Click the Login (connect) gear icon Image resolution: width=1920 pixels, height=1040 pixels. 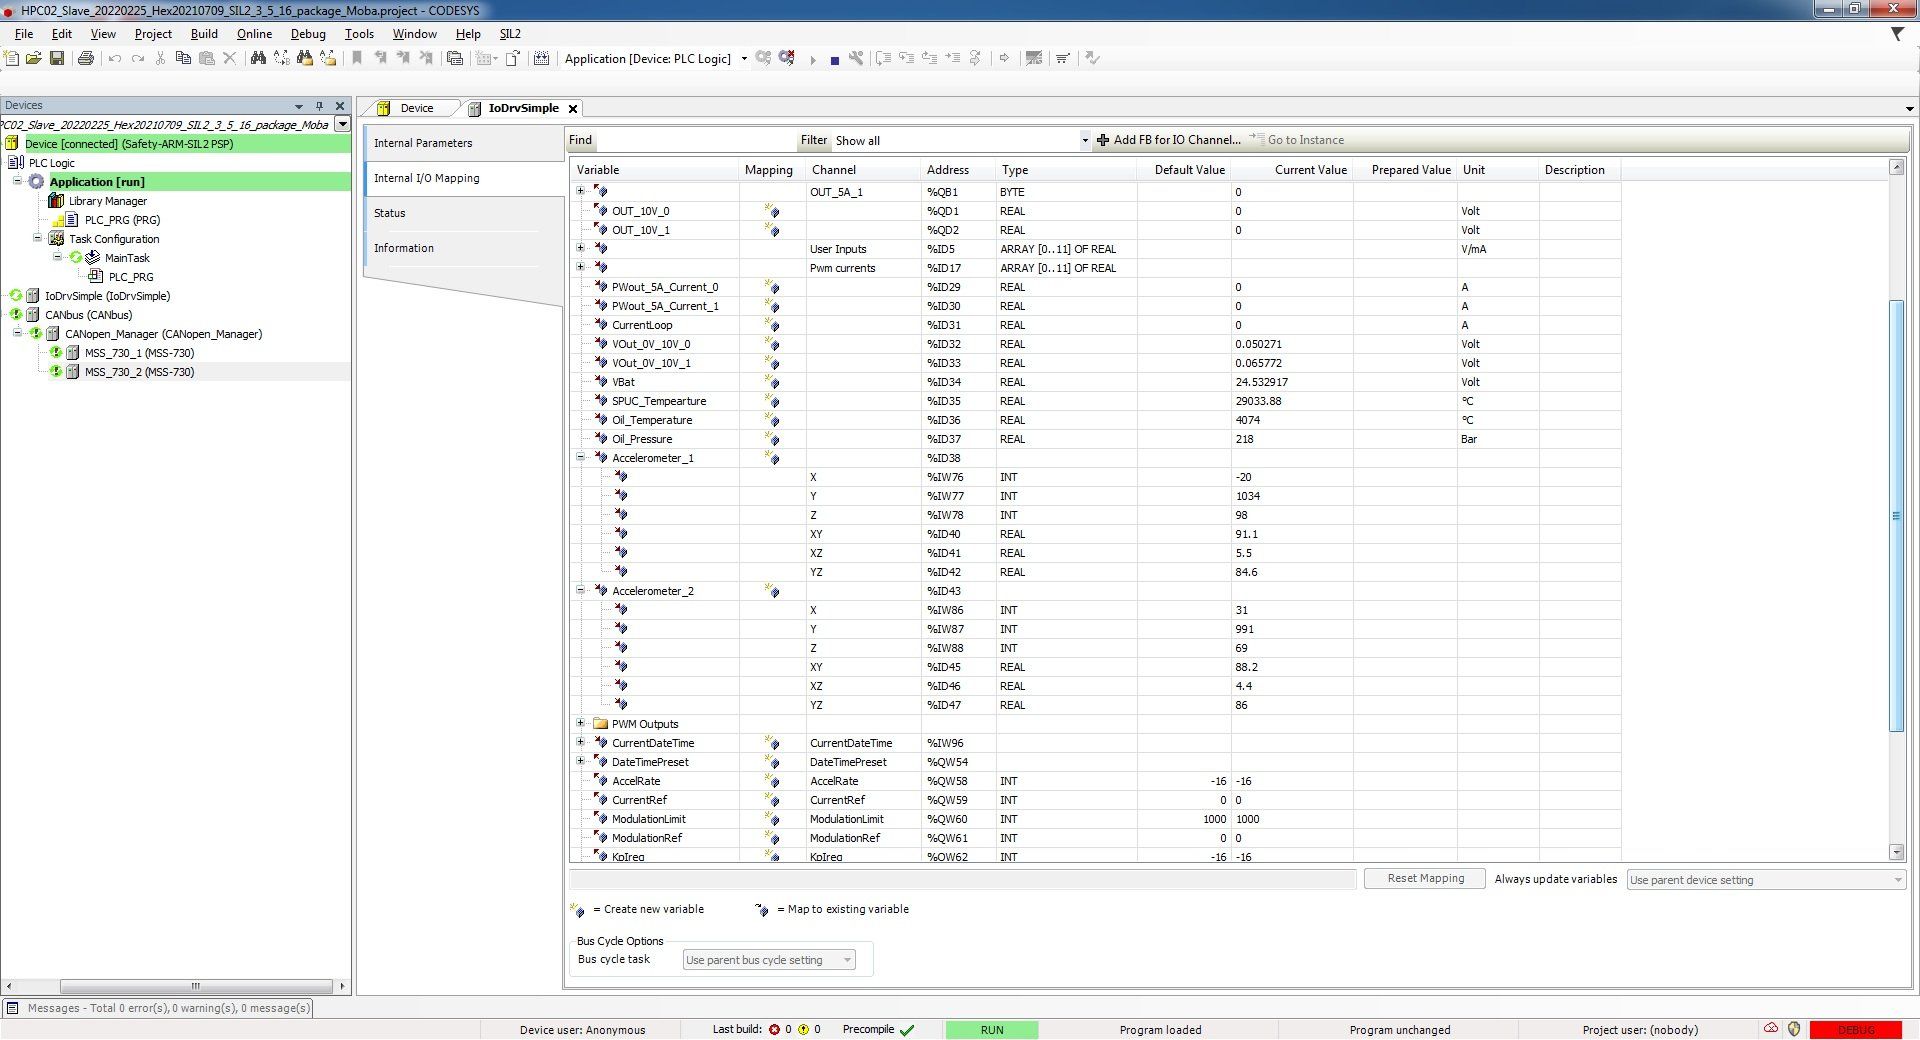pyautogui.click(x=763, y=59)
